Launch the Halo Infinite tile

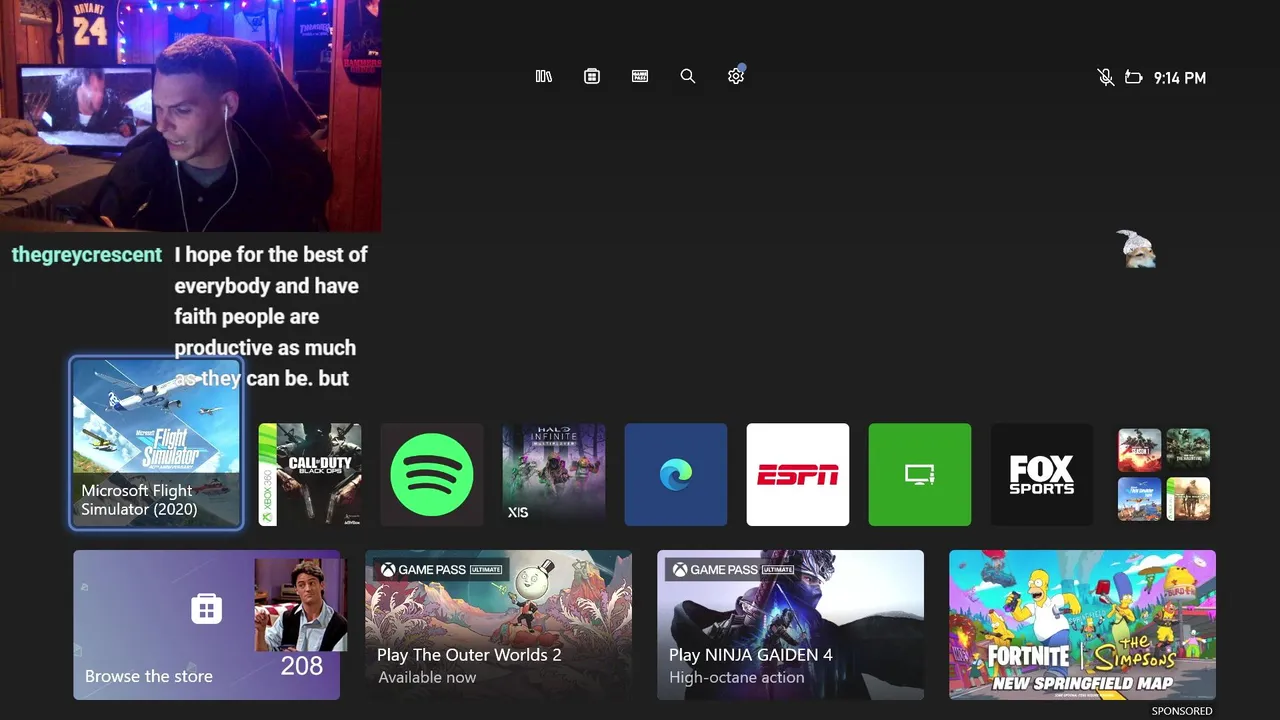coord(554,474)
